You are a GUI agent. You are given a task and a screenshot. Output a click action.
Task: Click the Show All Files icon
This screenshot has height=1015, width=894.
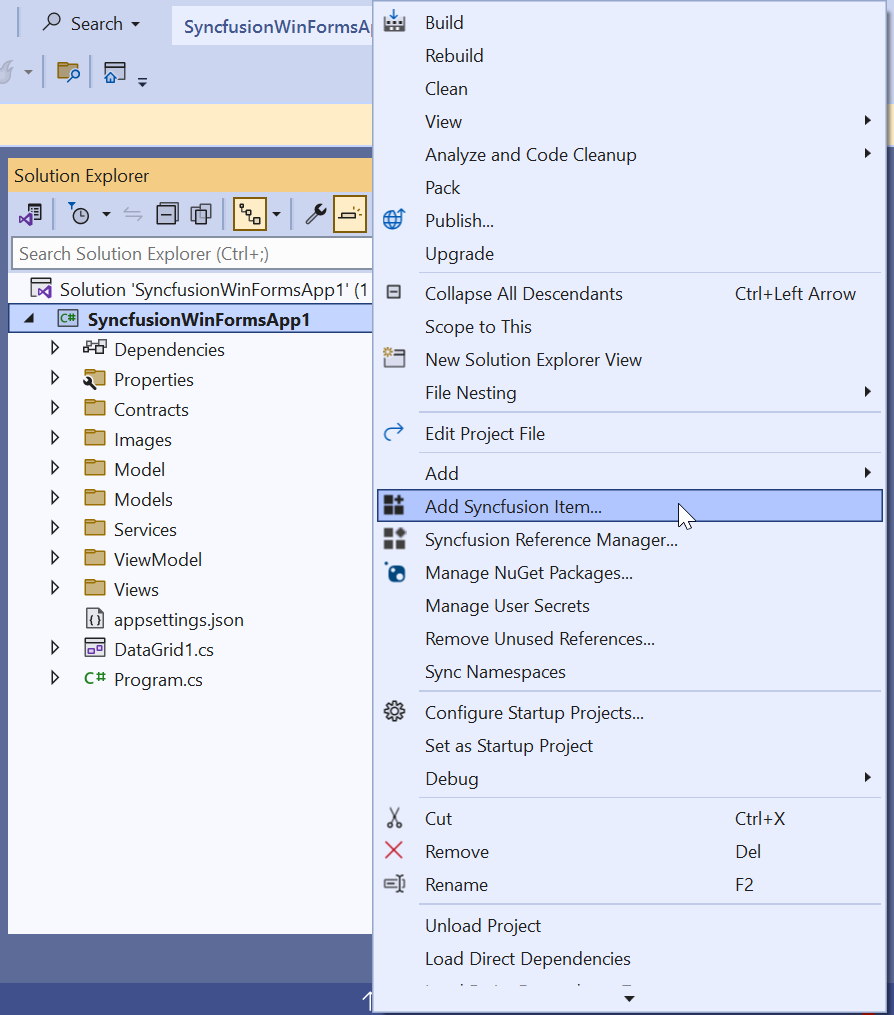click(202, 214)
